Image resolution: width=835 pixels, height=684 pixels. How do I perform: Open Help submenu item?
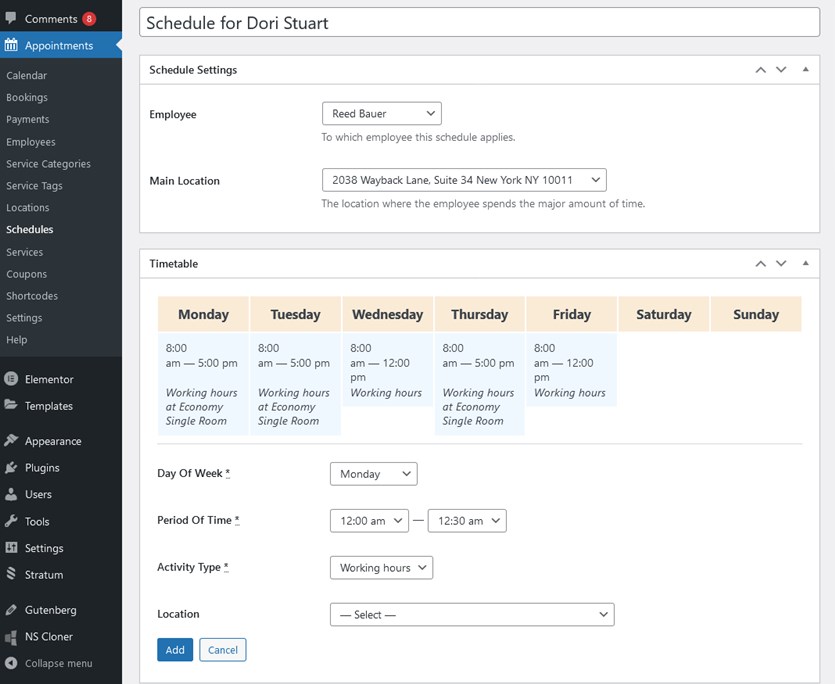coord(17,339)
